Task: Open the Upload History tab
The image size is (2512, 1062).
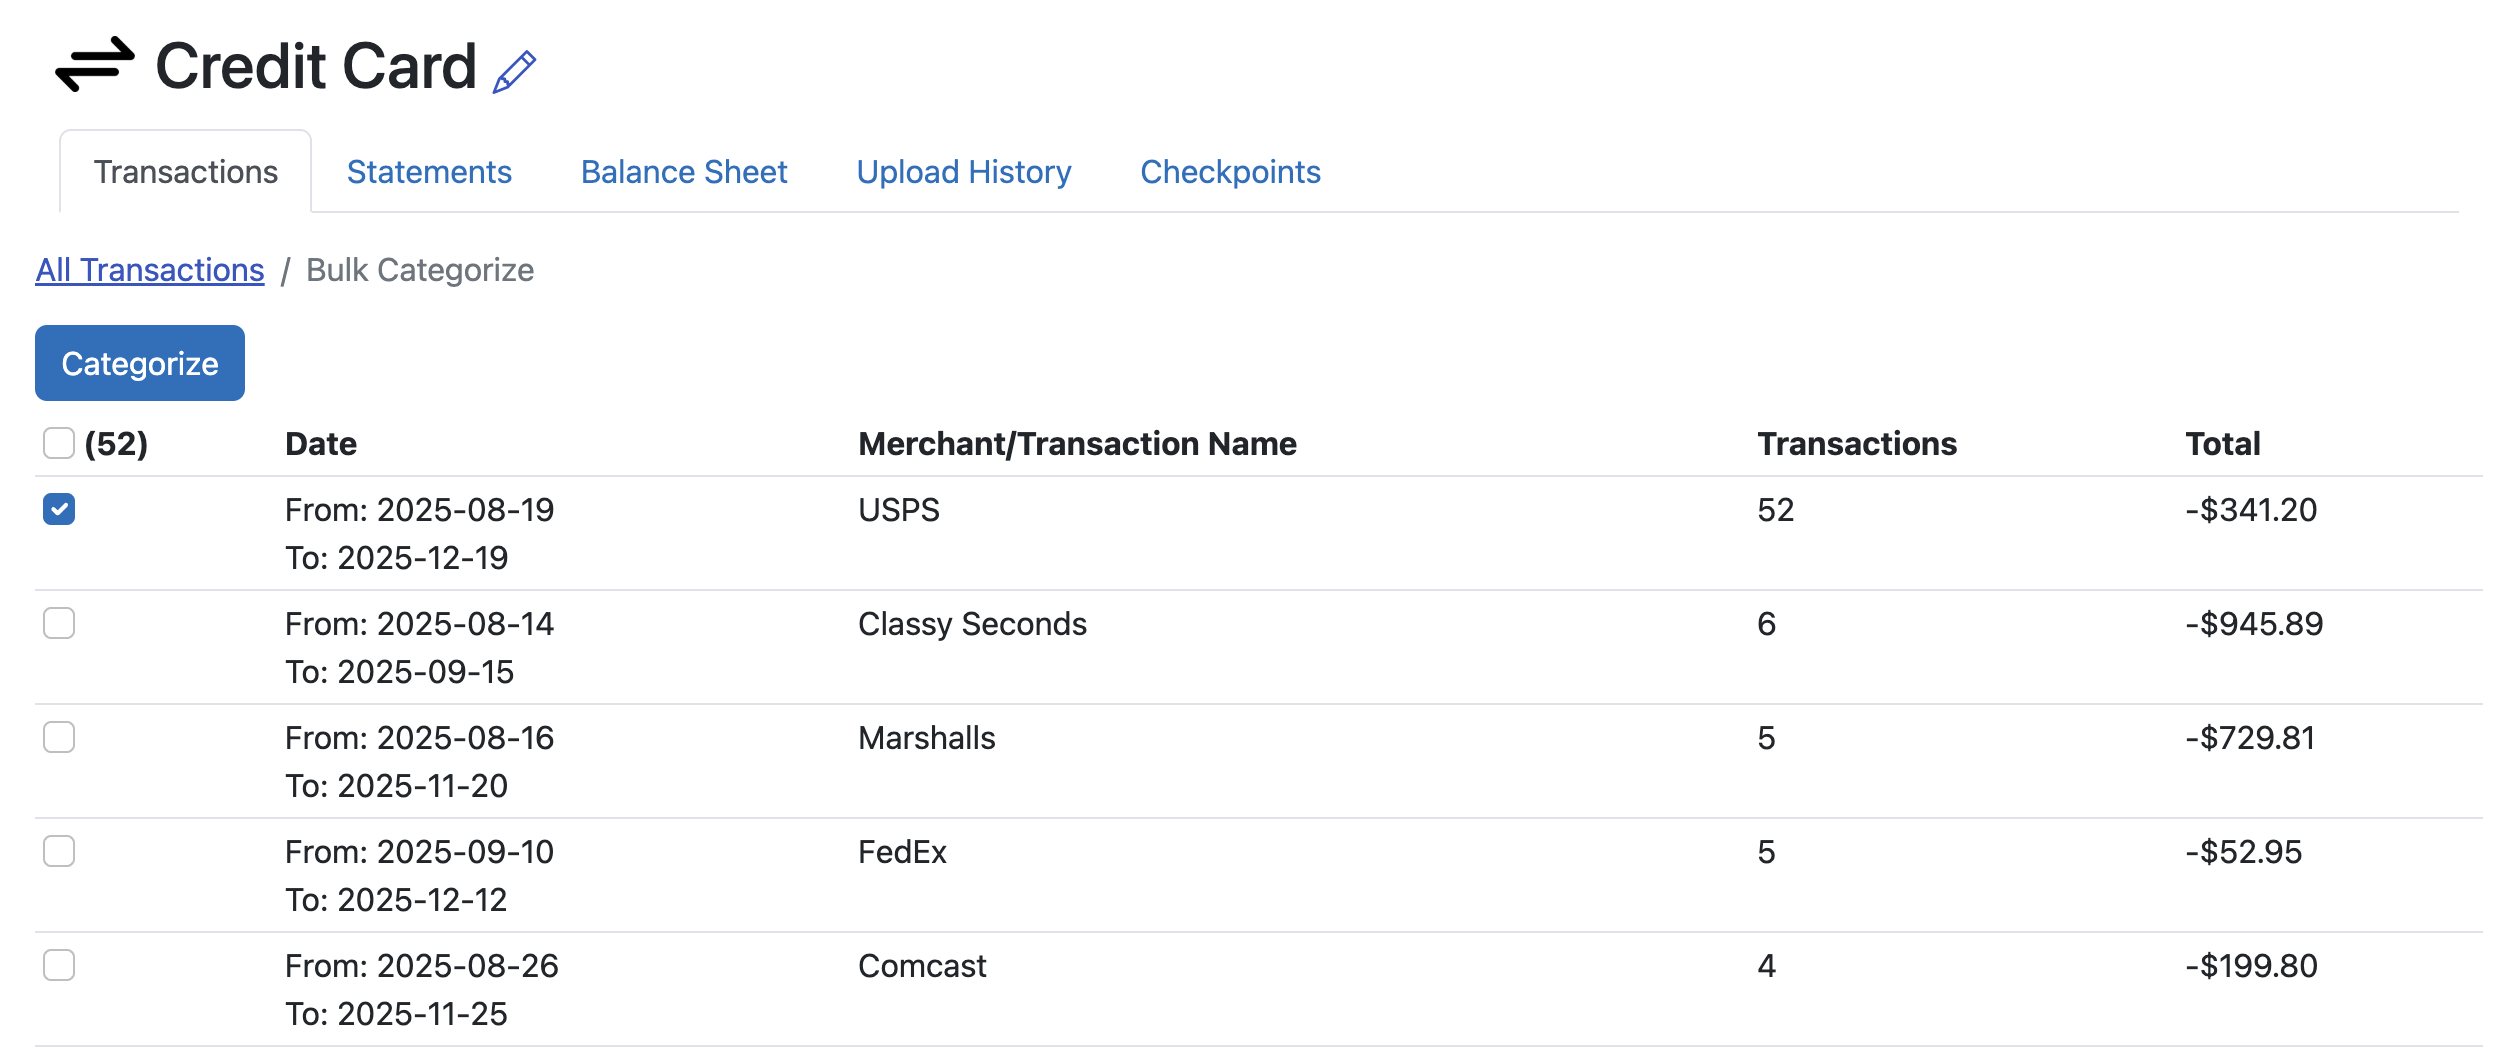Action: click(x=964, y=172)
